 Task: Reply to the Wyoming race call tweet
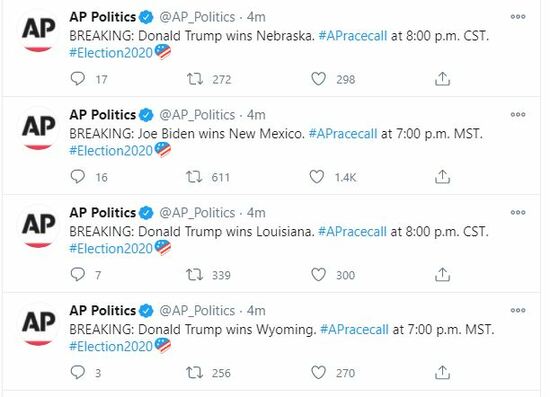pyautogui.click(x=78, y=372)
